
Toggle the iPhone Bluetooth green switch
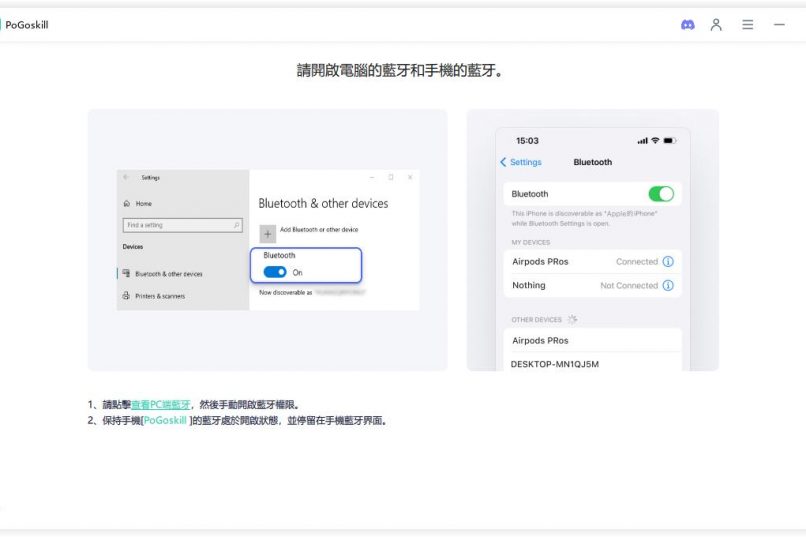[x=660, y=194]
